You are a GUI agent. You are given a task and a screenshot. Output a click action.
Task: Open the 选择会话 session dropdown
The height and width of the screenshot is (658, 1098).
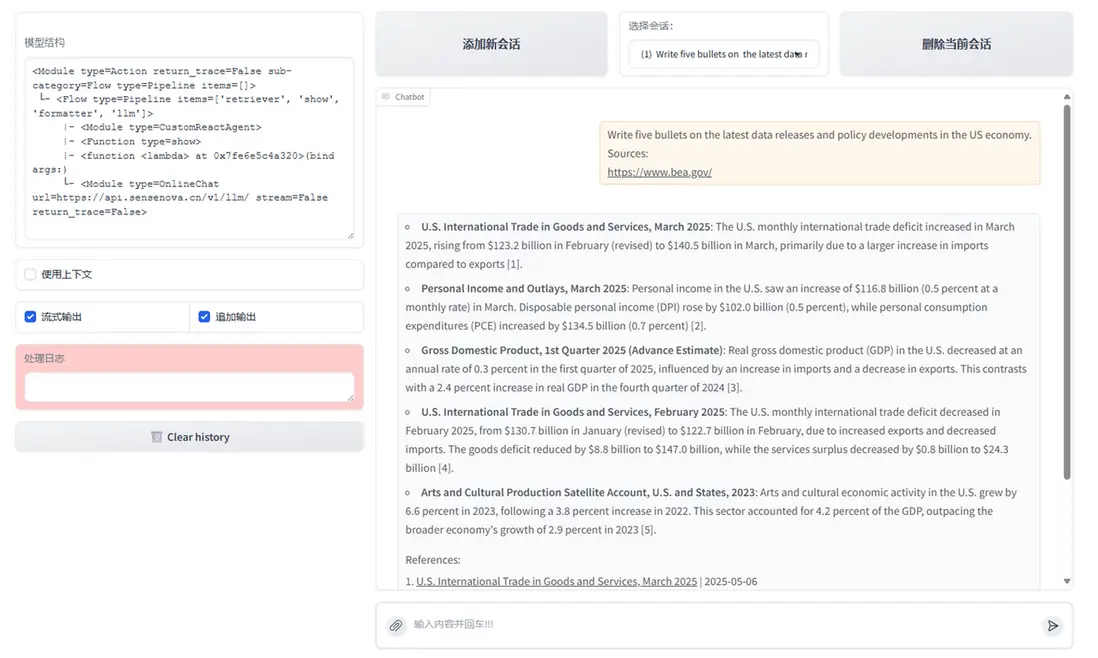coord(723,54)
